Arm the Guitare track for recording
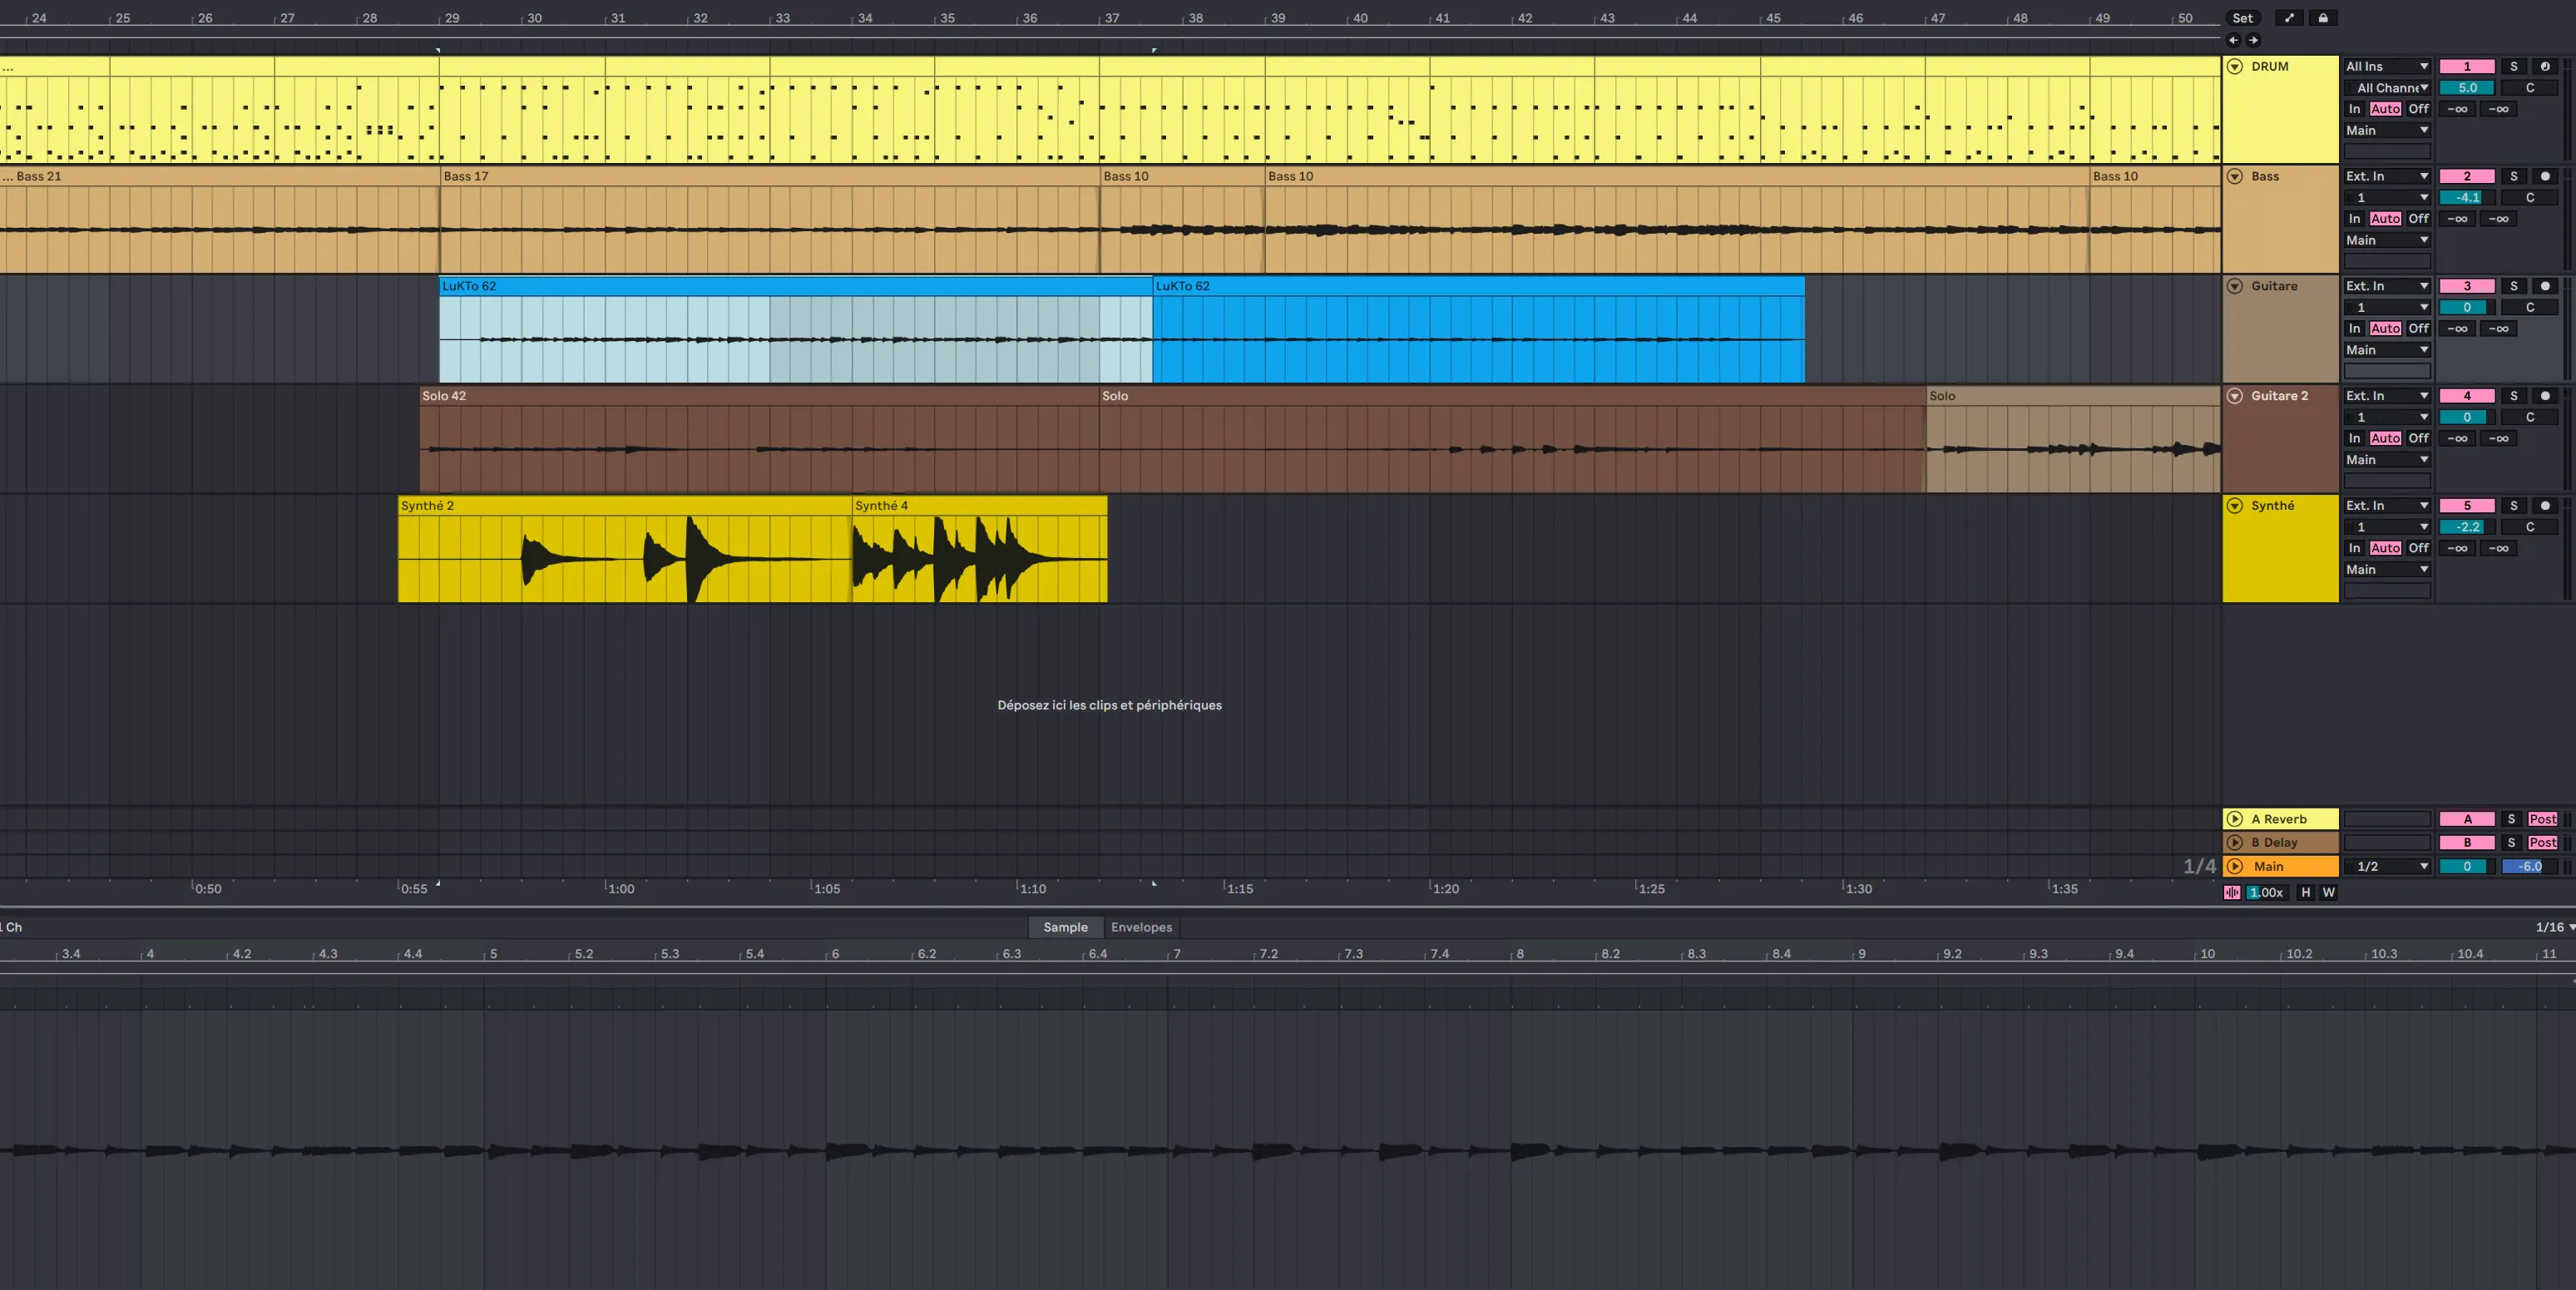This screenshot has width=2576, height=1290. pos(2545,286)
